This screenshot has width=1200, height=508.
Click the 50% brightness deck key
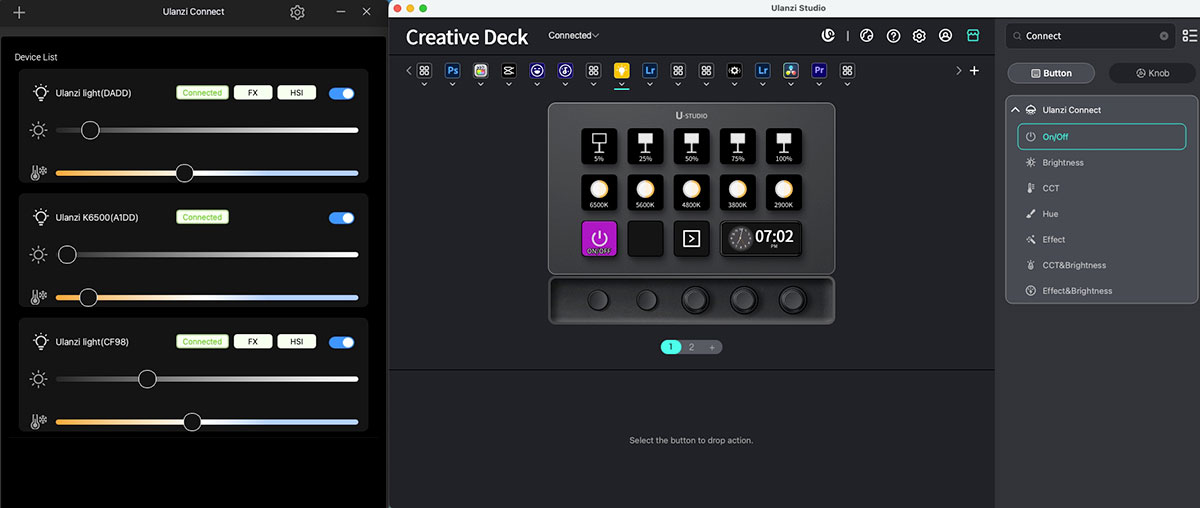[x=691, y=146]
